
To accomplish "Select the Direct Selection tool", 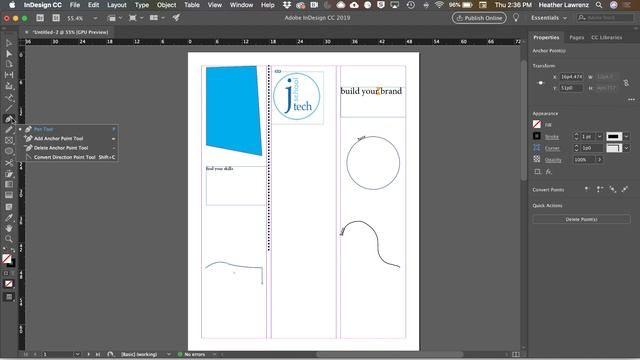I will coord(9,54).
